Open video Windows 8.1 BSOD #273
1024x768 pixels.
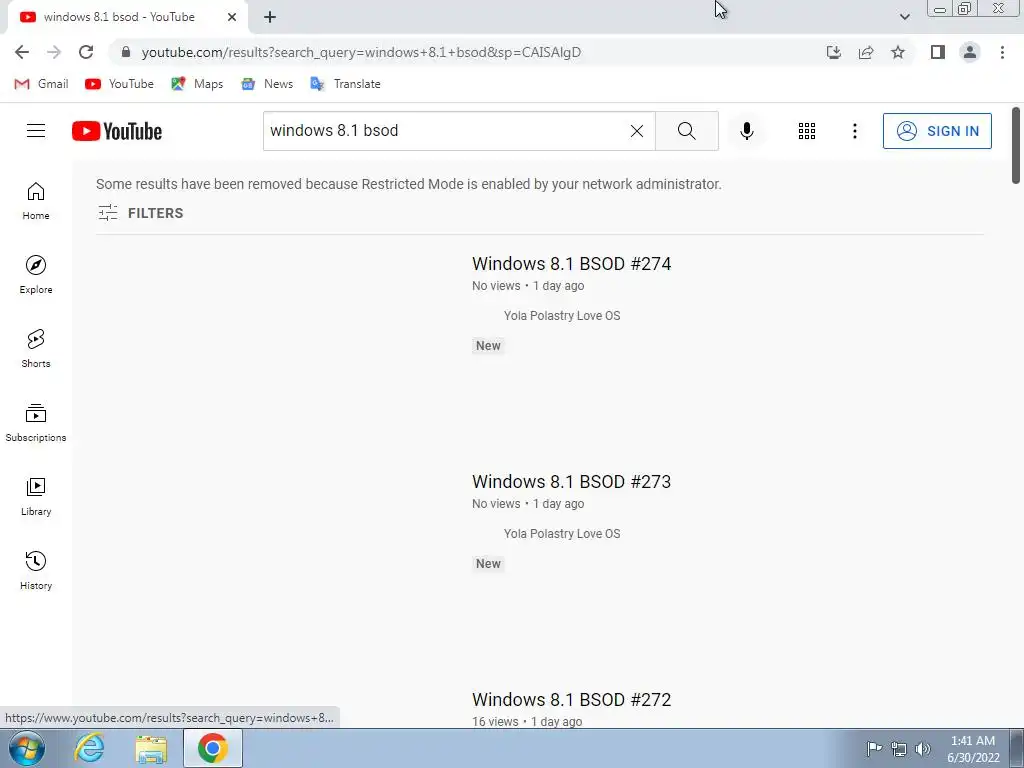(571, 482)
